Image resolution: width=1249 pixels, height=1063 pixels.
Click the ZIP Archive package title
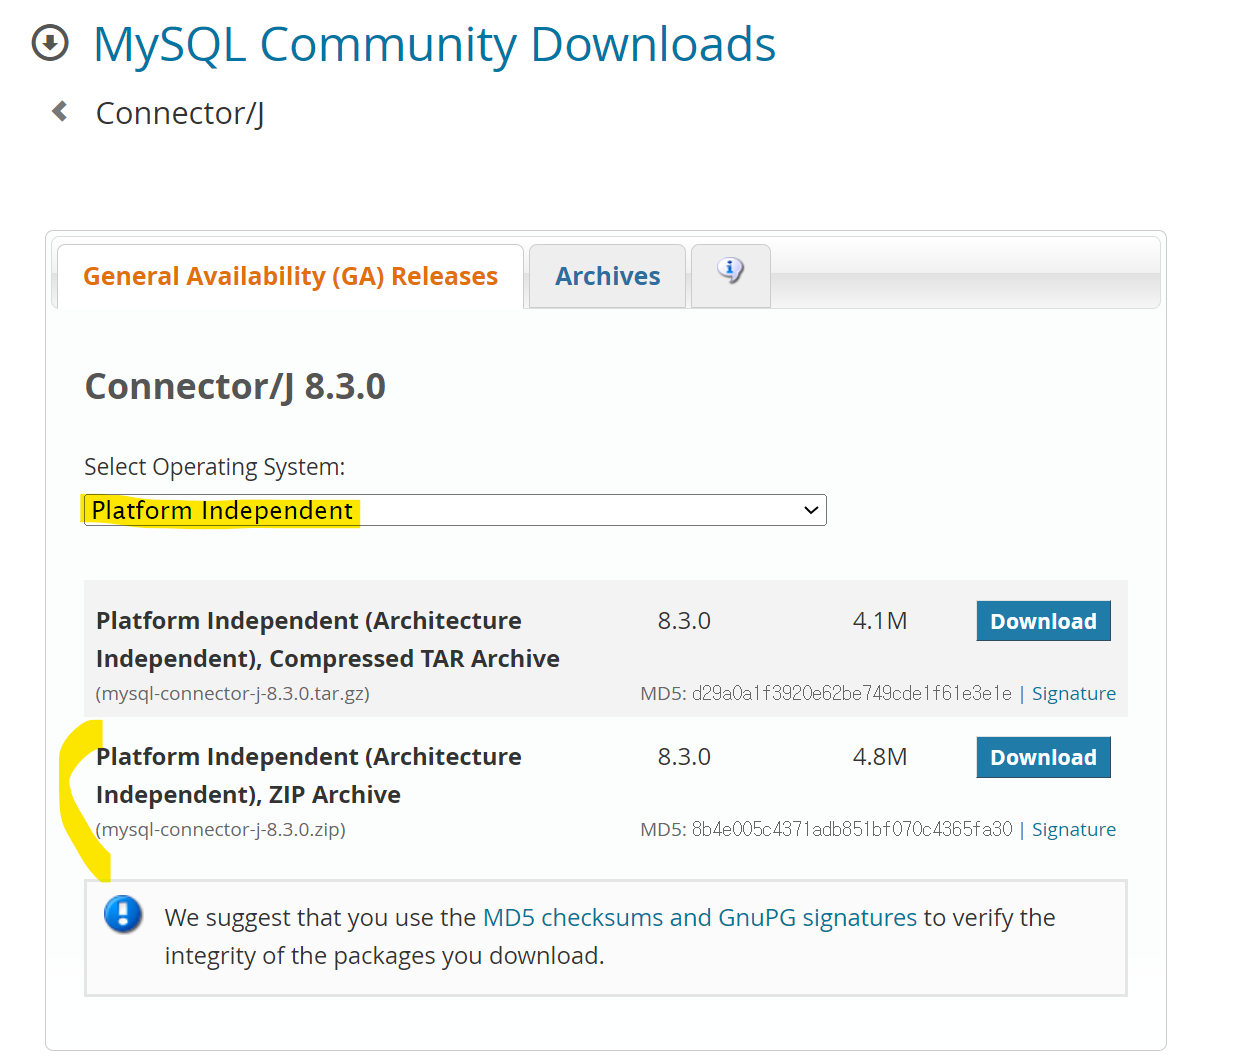coord(308,776)
